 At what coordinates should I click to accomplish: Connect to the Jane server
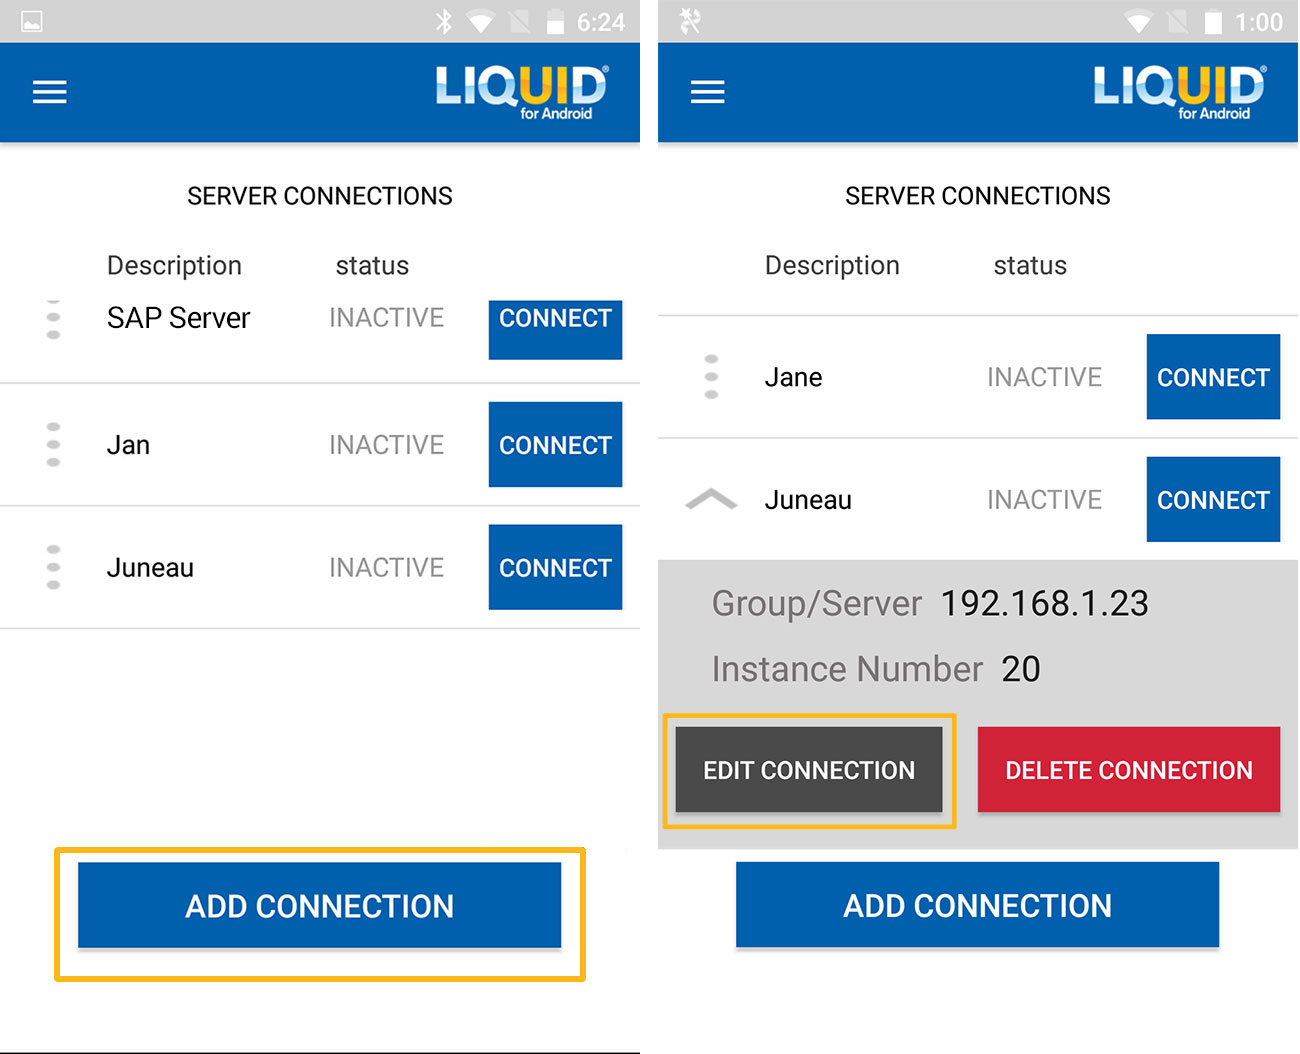coord(1212,377)
